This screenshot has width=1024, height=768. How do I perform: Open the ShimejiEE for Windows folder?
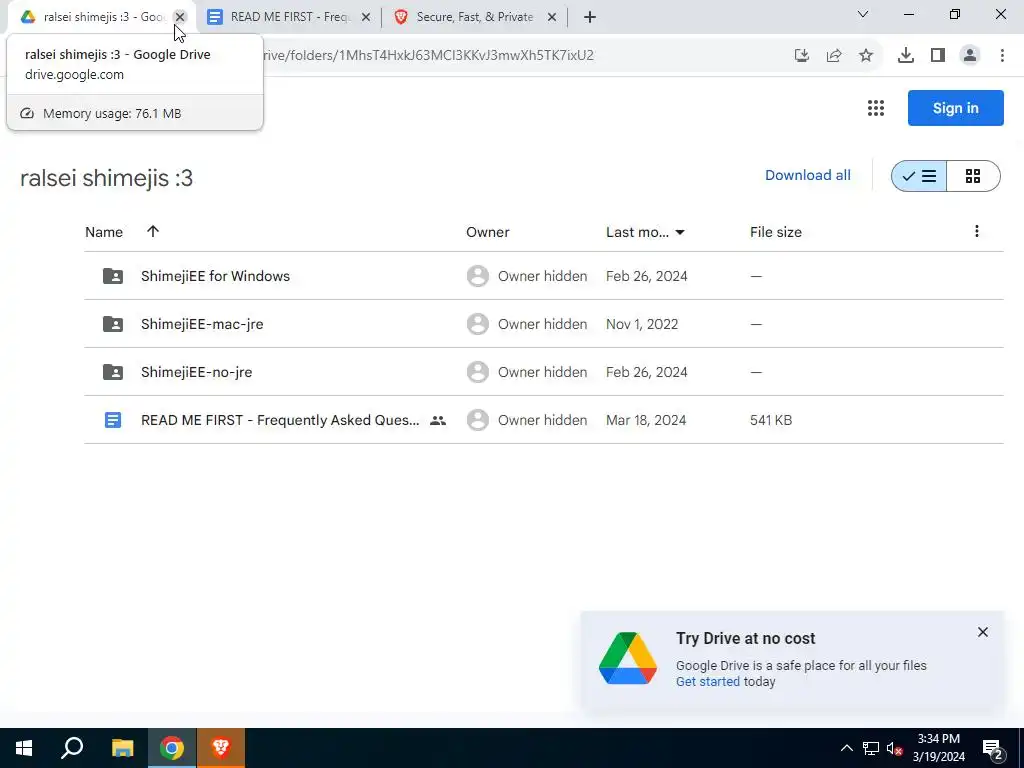click(216, 276)
